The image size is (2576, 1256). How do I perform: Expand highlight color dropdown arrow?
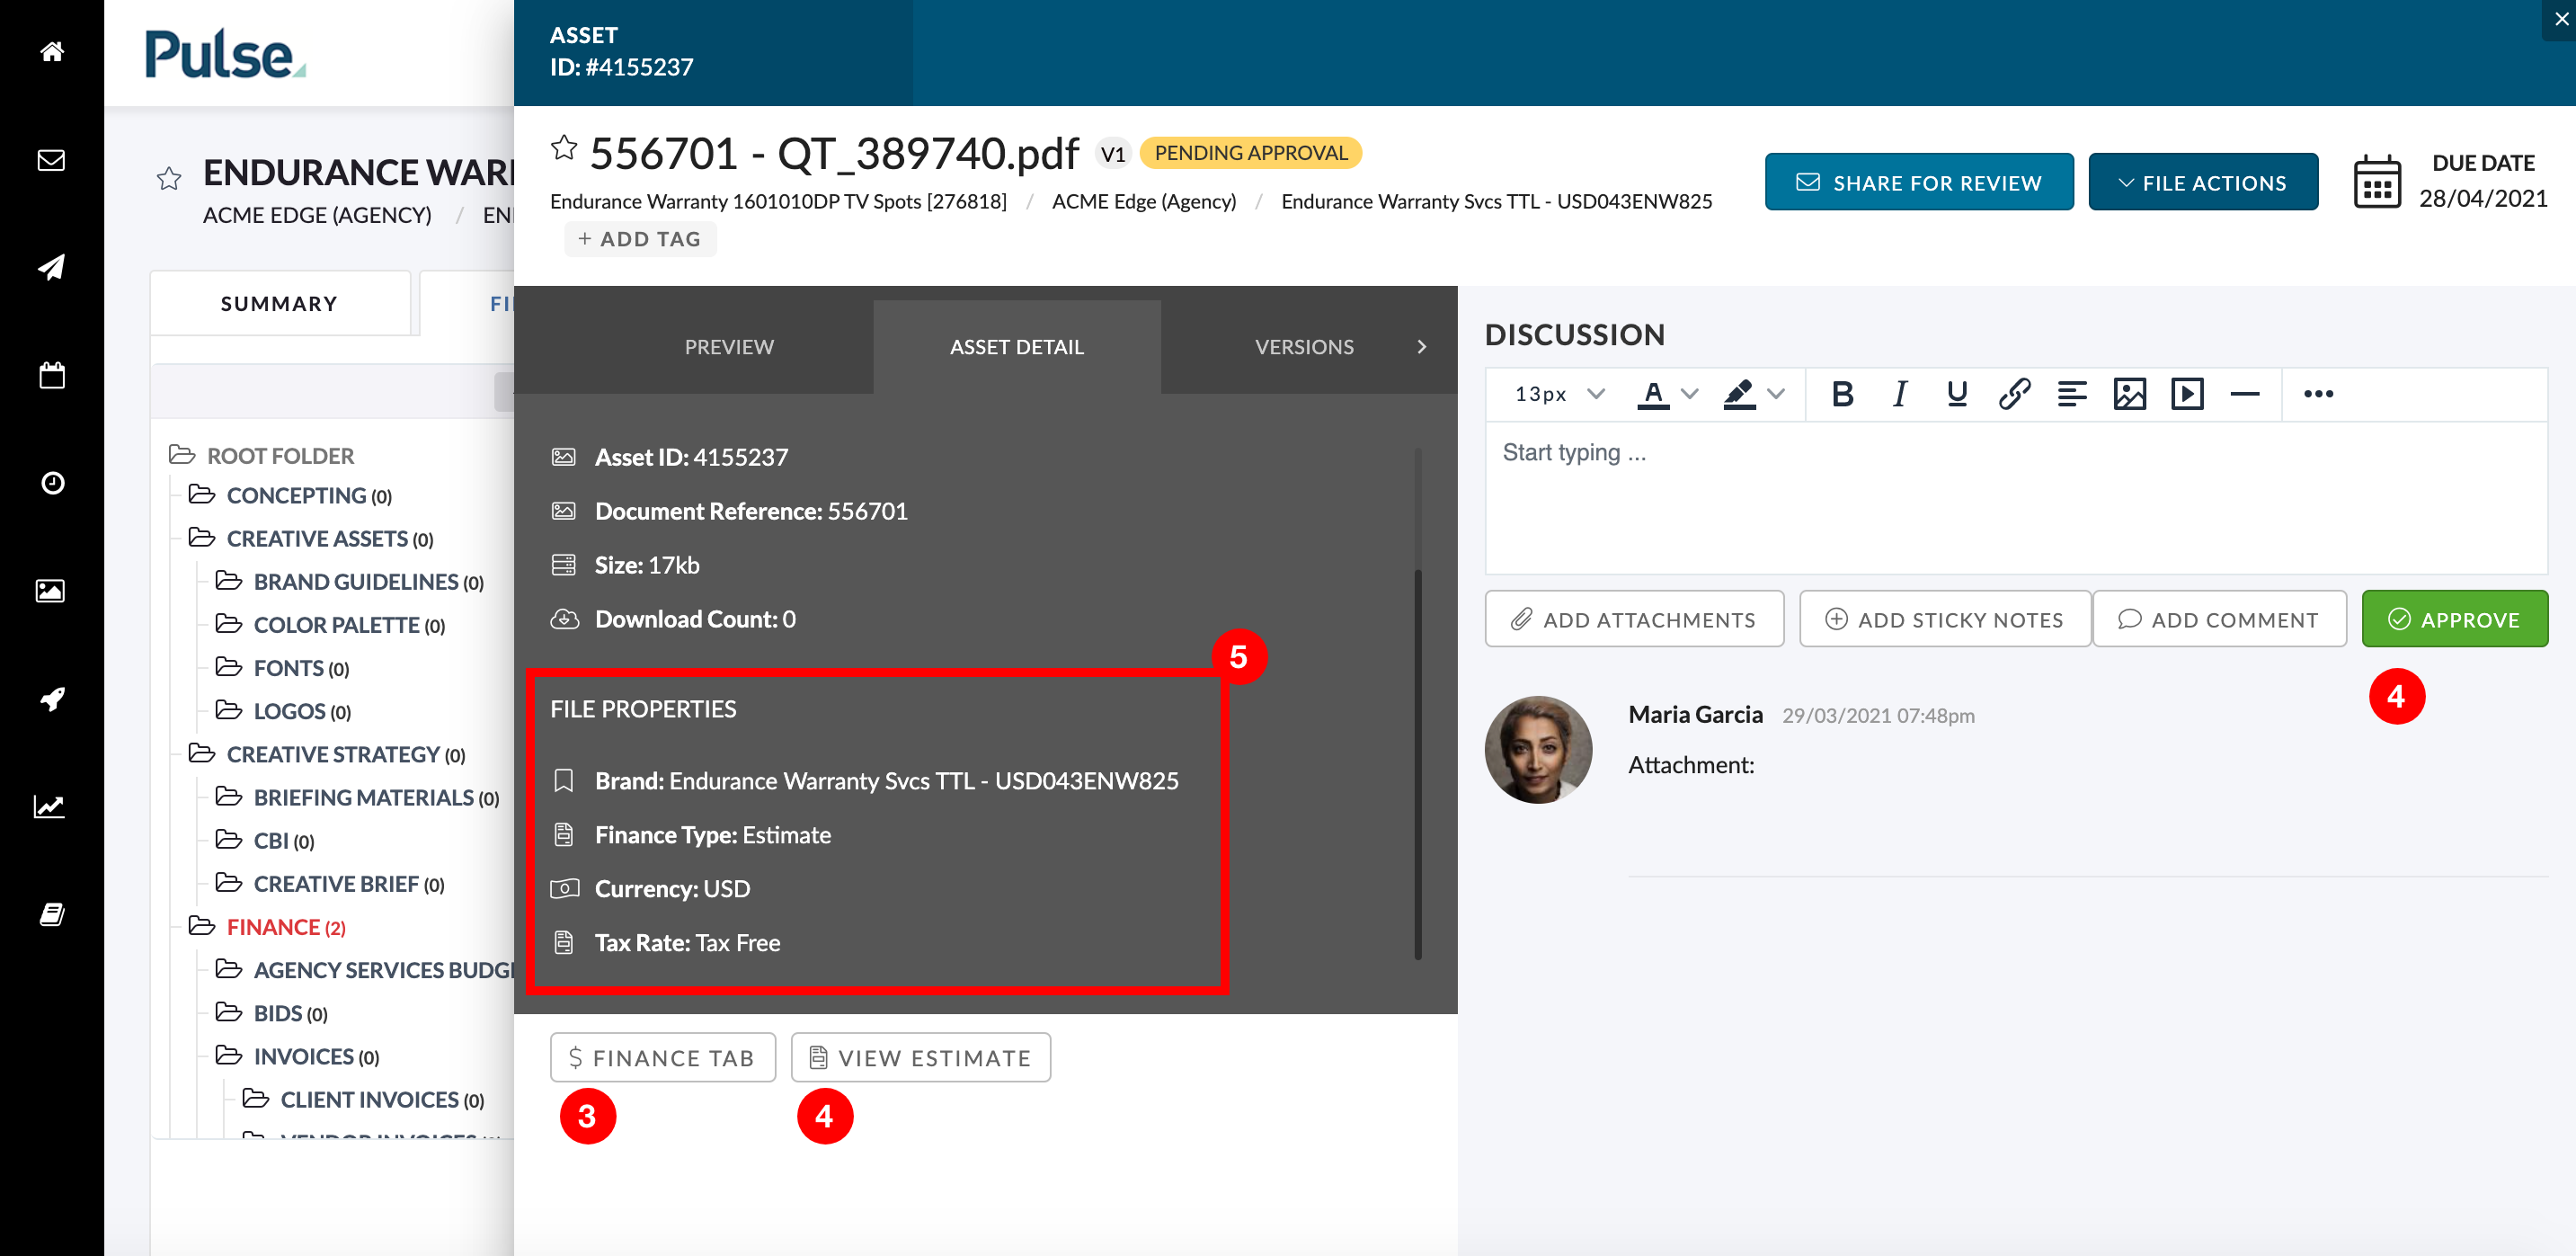click(1776, 394)
